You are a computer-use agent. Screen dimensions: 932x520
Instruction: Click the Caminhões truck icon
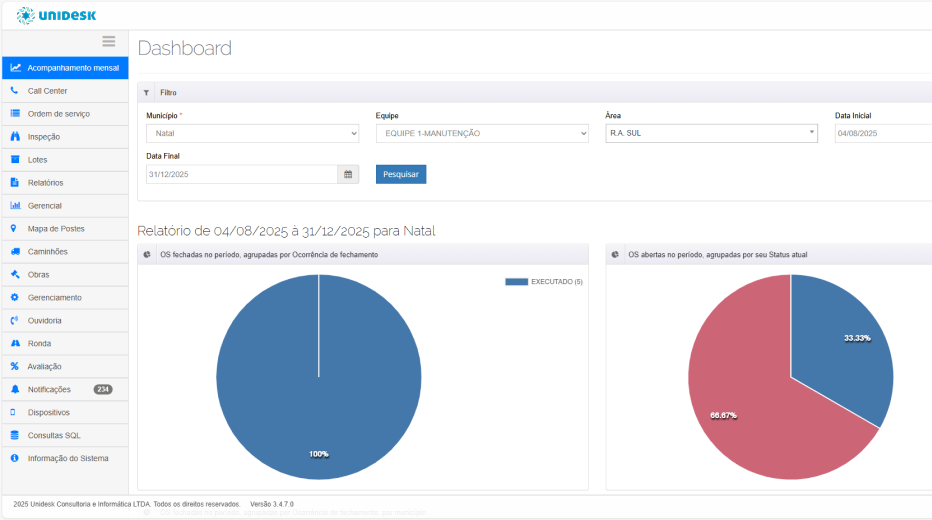point(15,252)
